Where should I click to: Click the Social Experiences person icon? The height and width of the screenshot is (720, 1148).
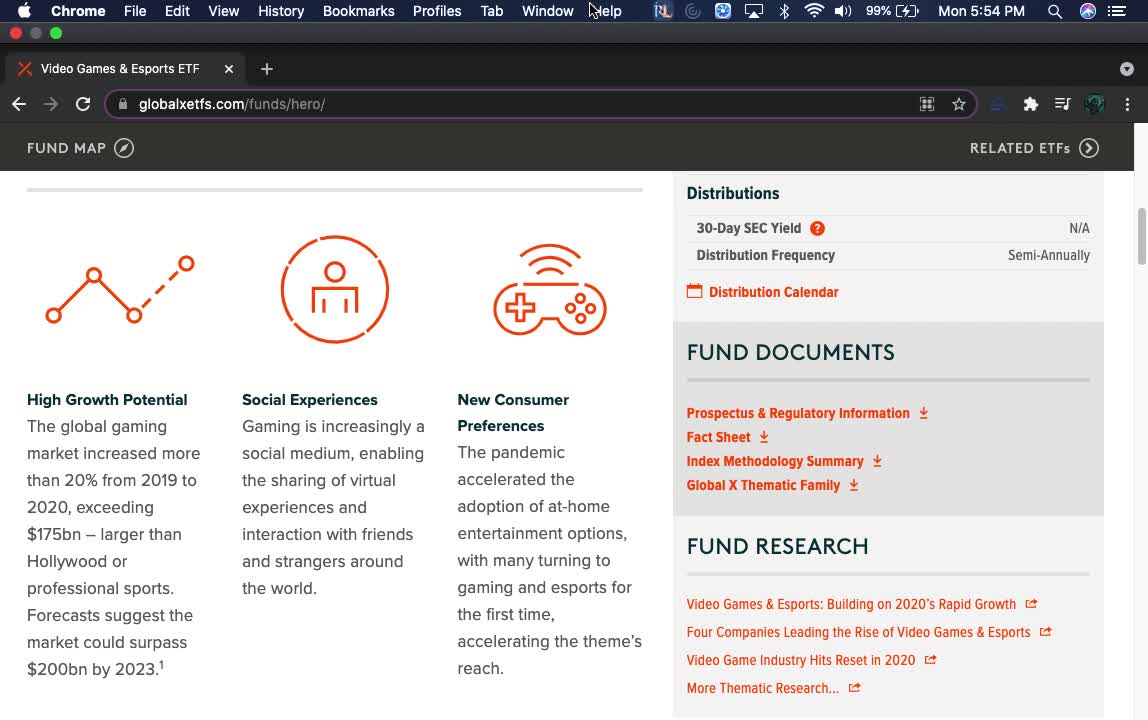click(x=335, y=289)
